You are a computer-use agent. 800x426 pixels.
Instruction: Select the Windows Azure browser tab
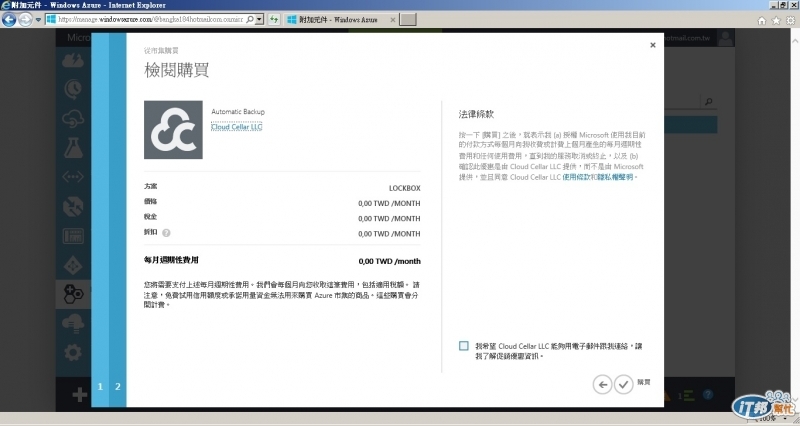pyautogui.click(x=337, y=19)
